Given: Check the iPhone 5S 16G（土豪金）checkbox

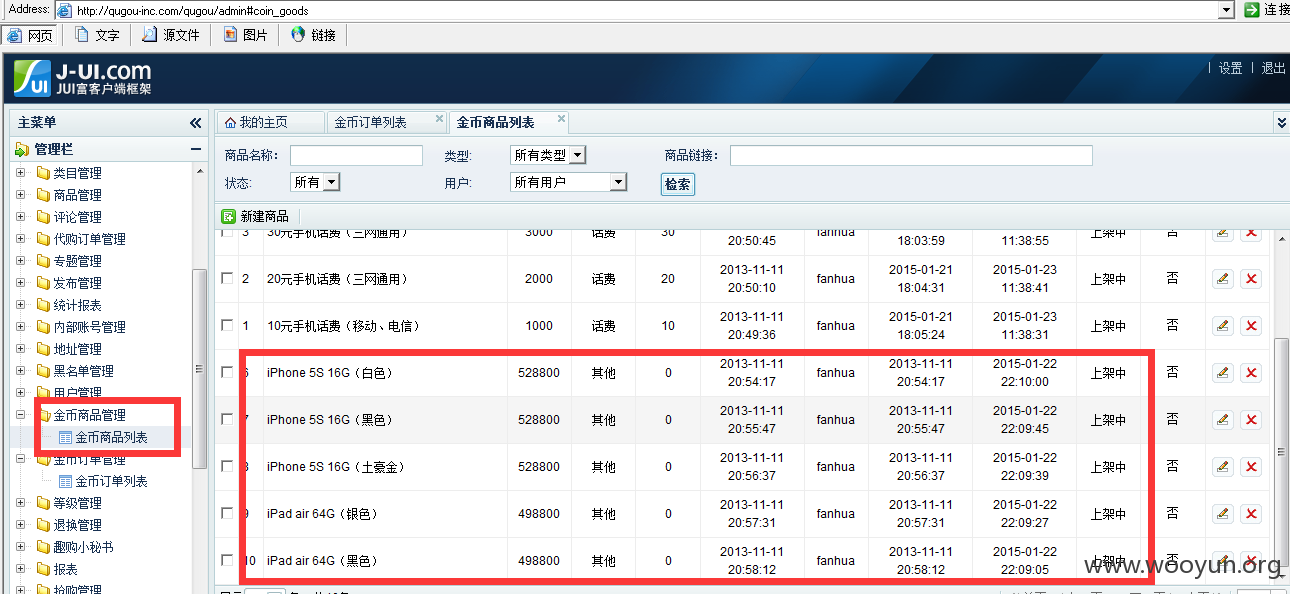Looking at the screenshot, I should pos(227,466).
